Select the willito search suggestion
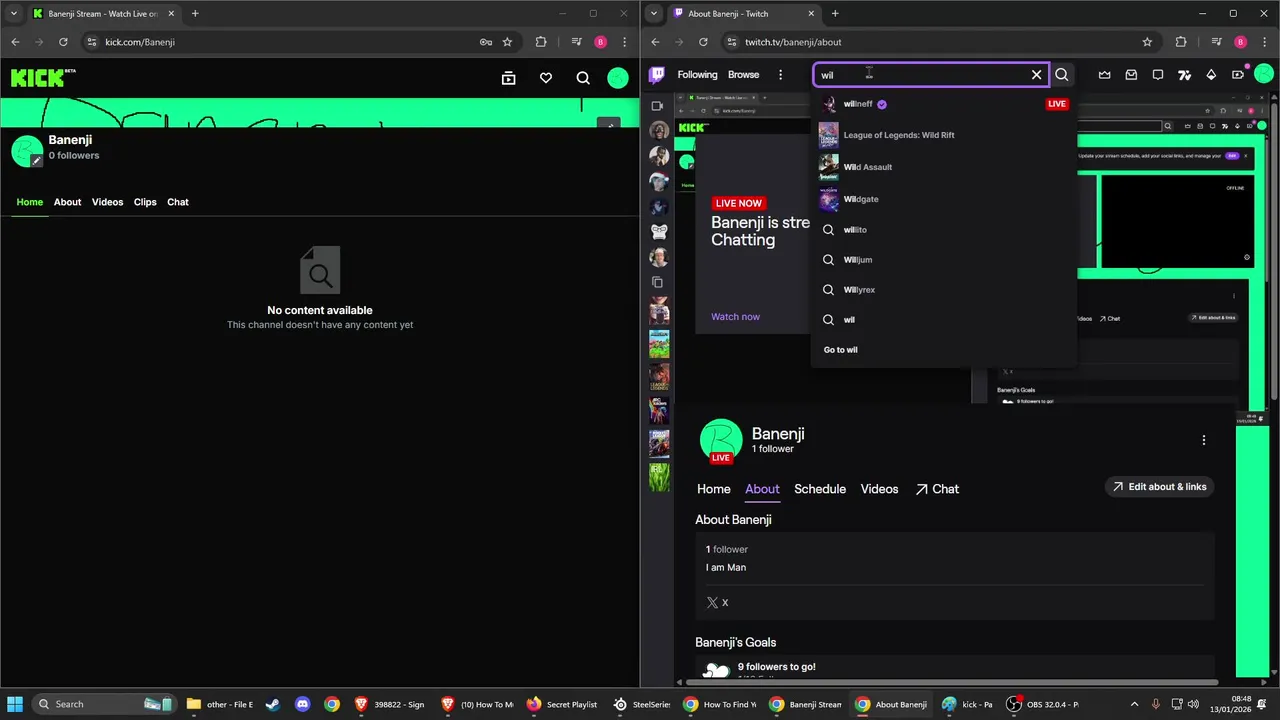The width and height of the screenshot is (1280, 720). coord(944,230)
